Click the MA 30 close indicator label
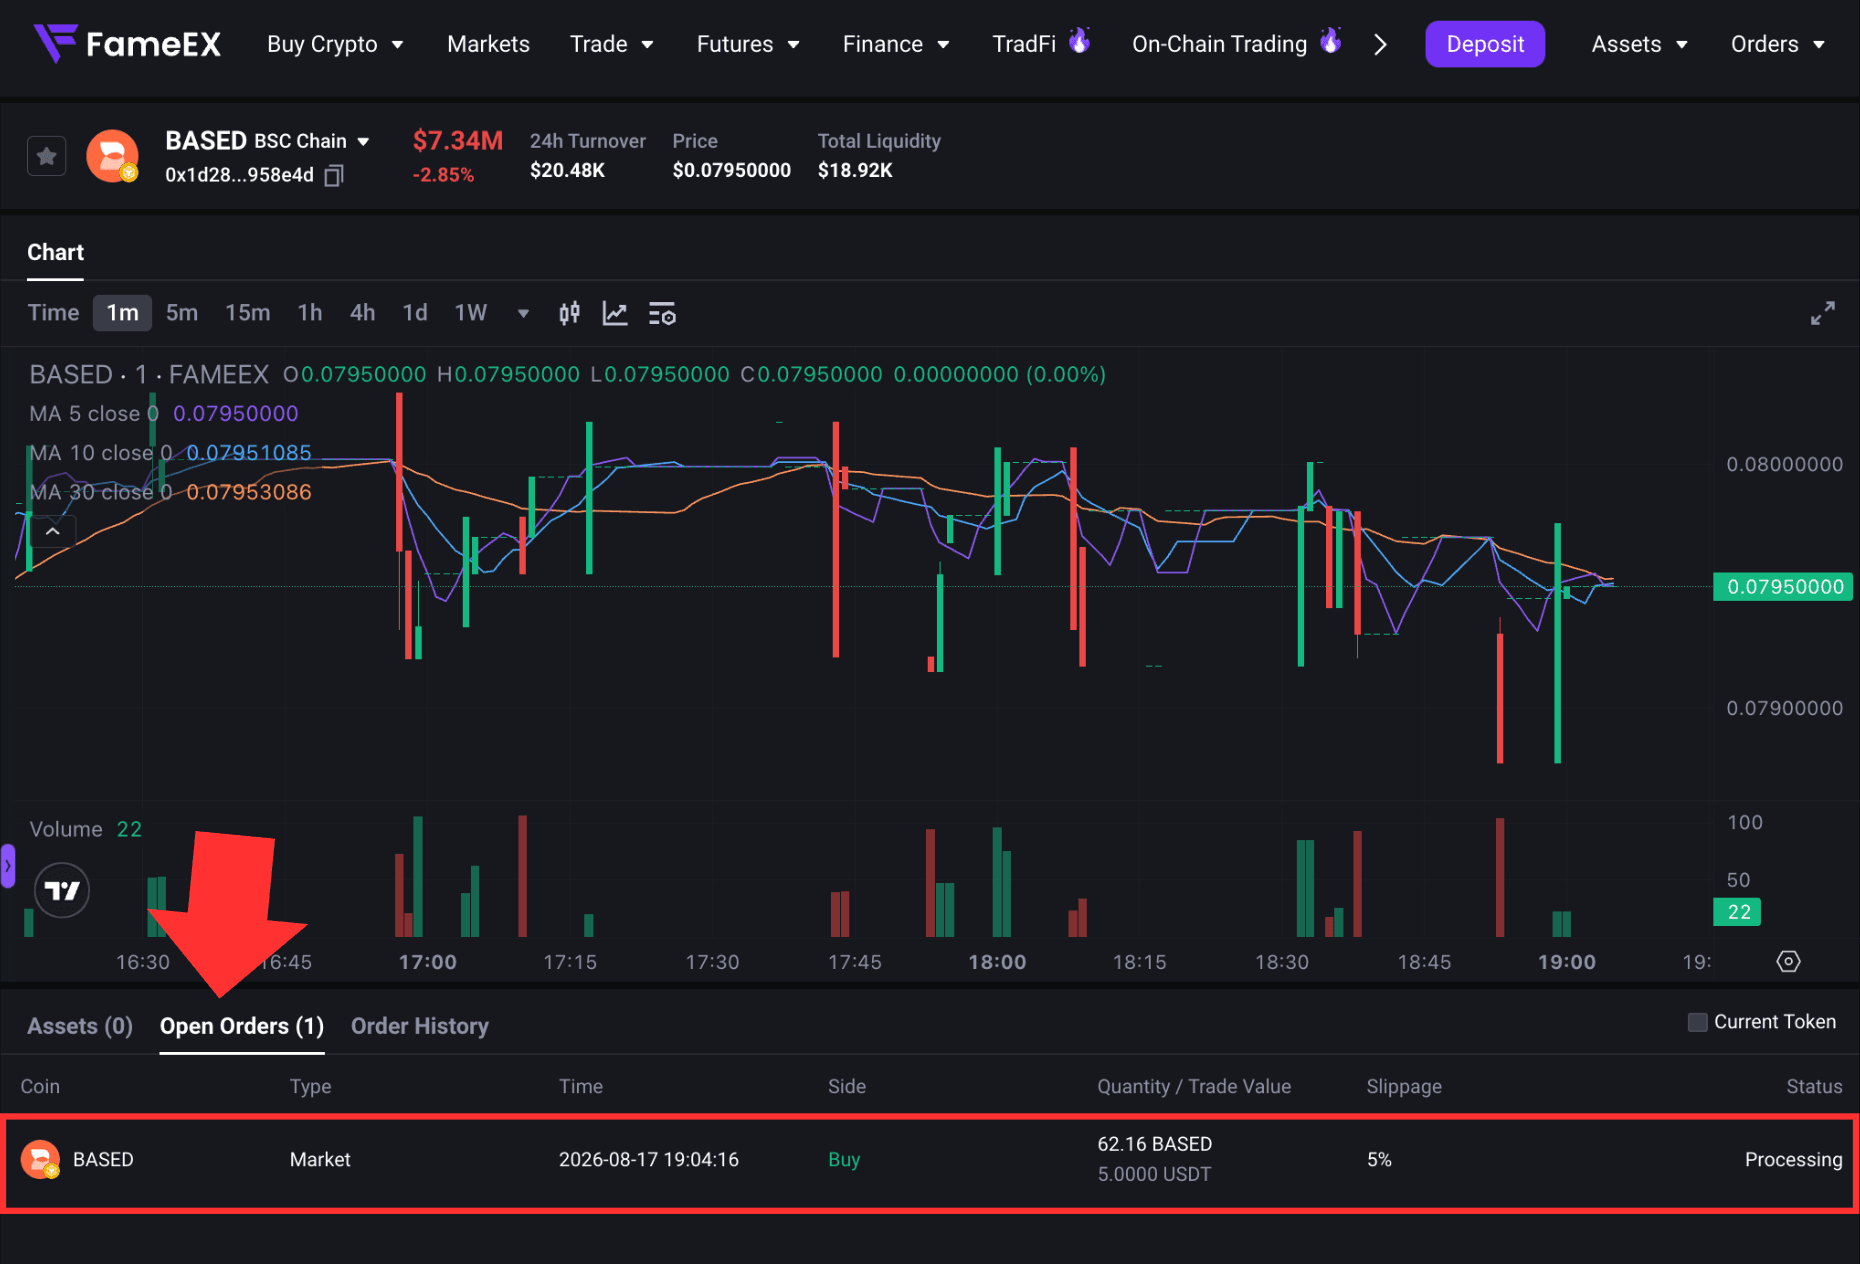 [101, 492]
